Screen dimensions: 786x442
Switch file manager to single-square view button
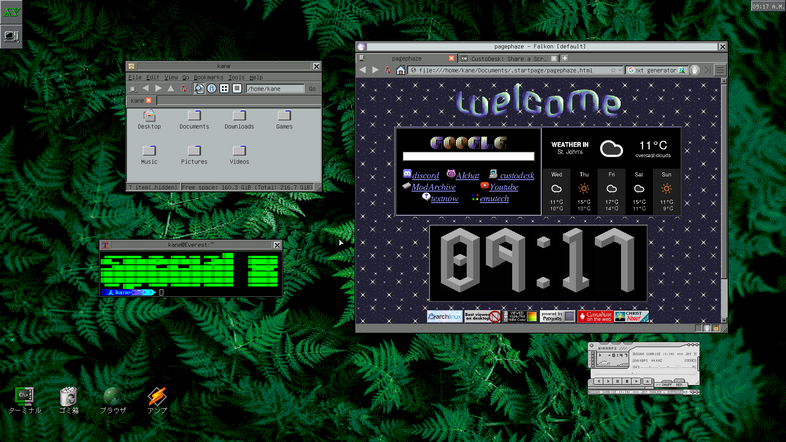[x=237, y=89]
